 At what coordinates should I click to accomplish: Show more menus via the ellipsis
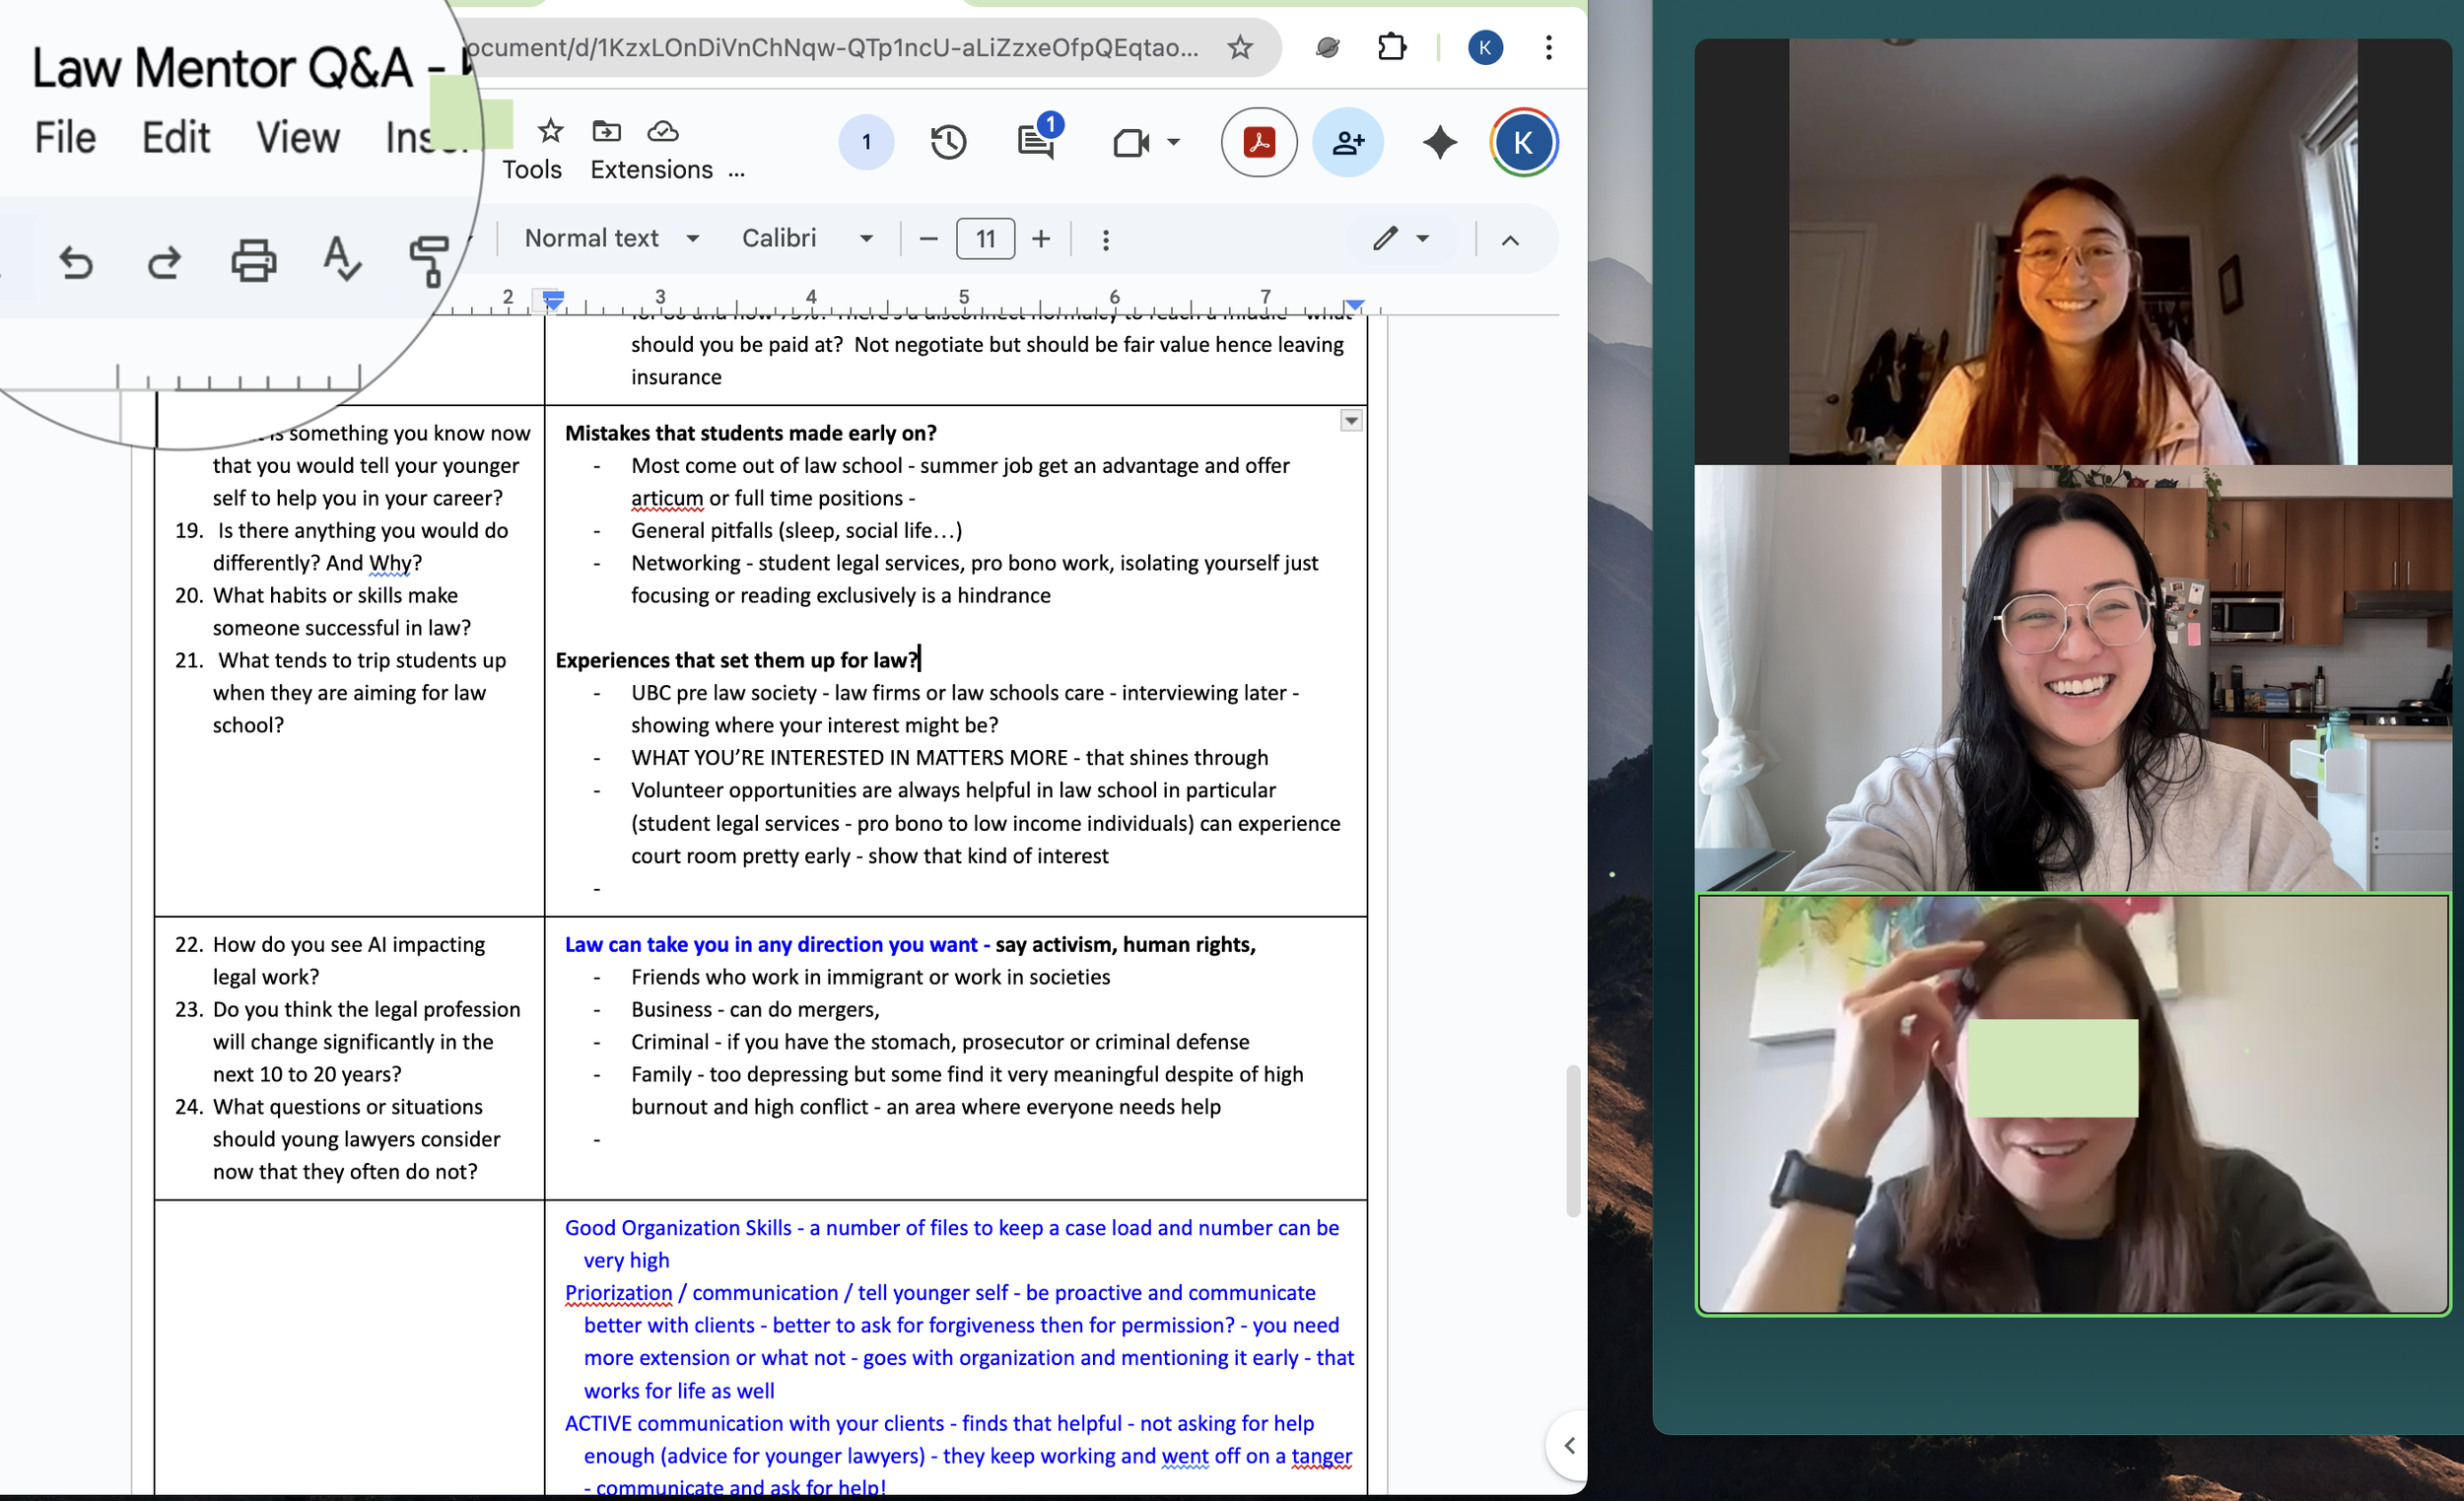coord(737,171)
